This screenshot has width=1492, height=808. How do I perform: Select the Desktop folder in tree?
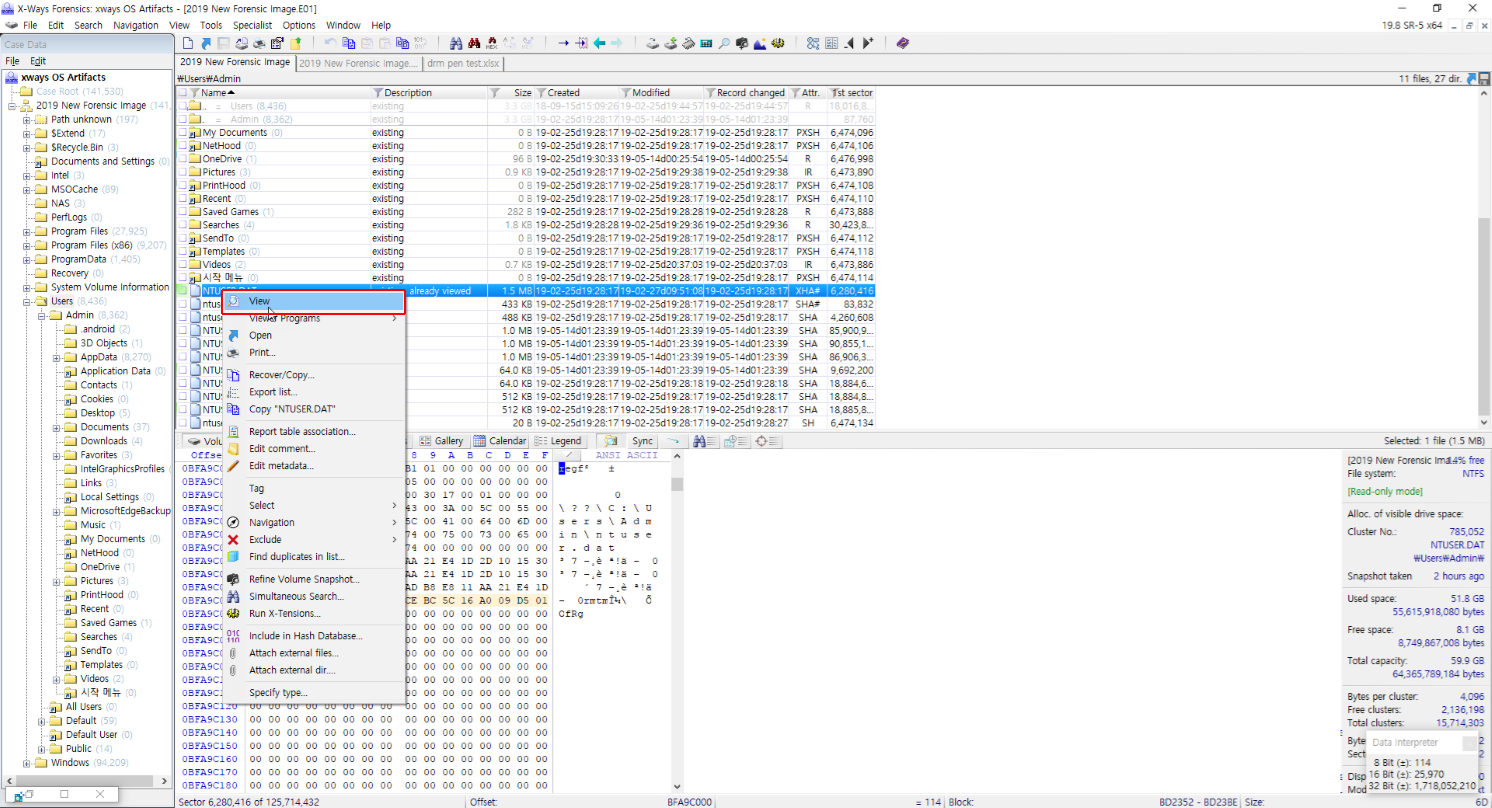tap(98, 413)
